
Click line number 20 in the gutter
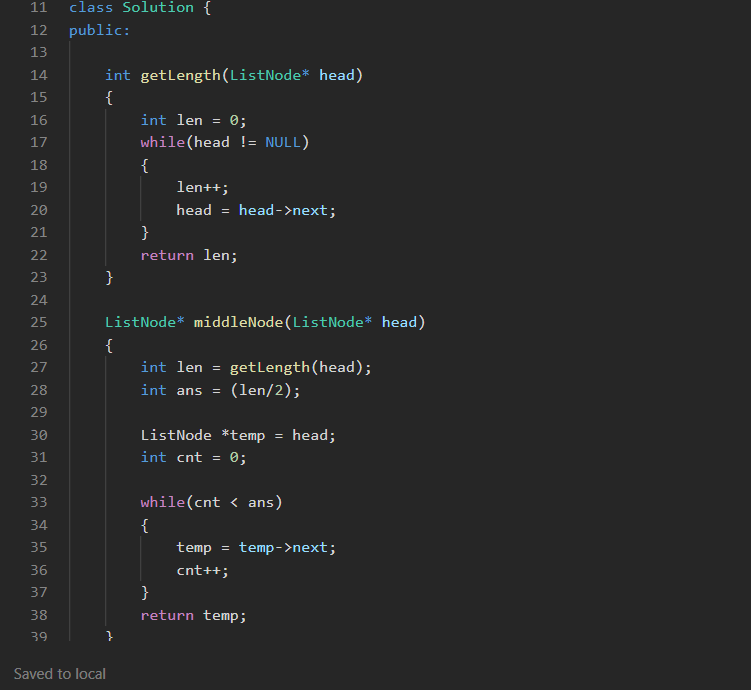(39, 210)
